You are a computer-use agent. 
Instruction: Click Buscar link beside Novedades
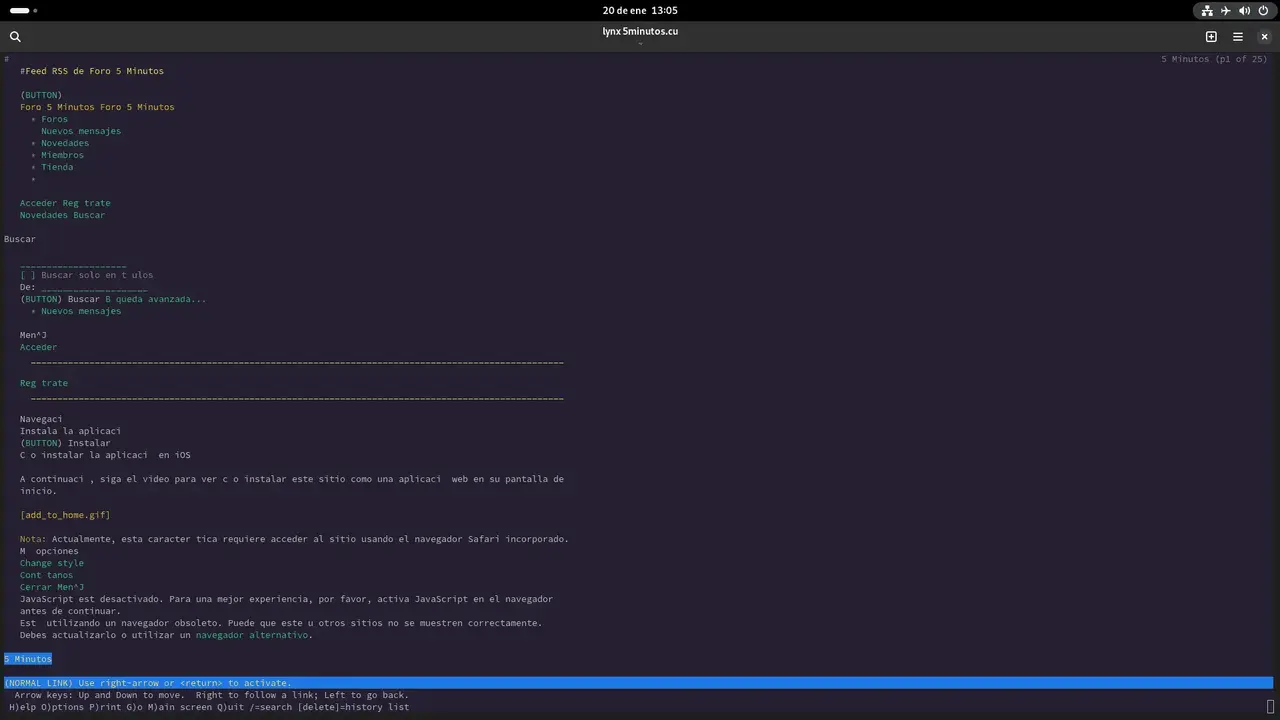[x=89, y=215]
